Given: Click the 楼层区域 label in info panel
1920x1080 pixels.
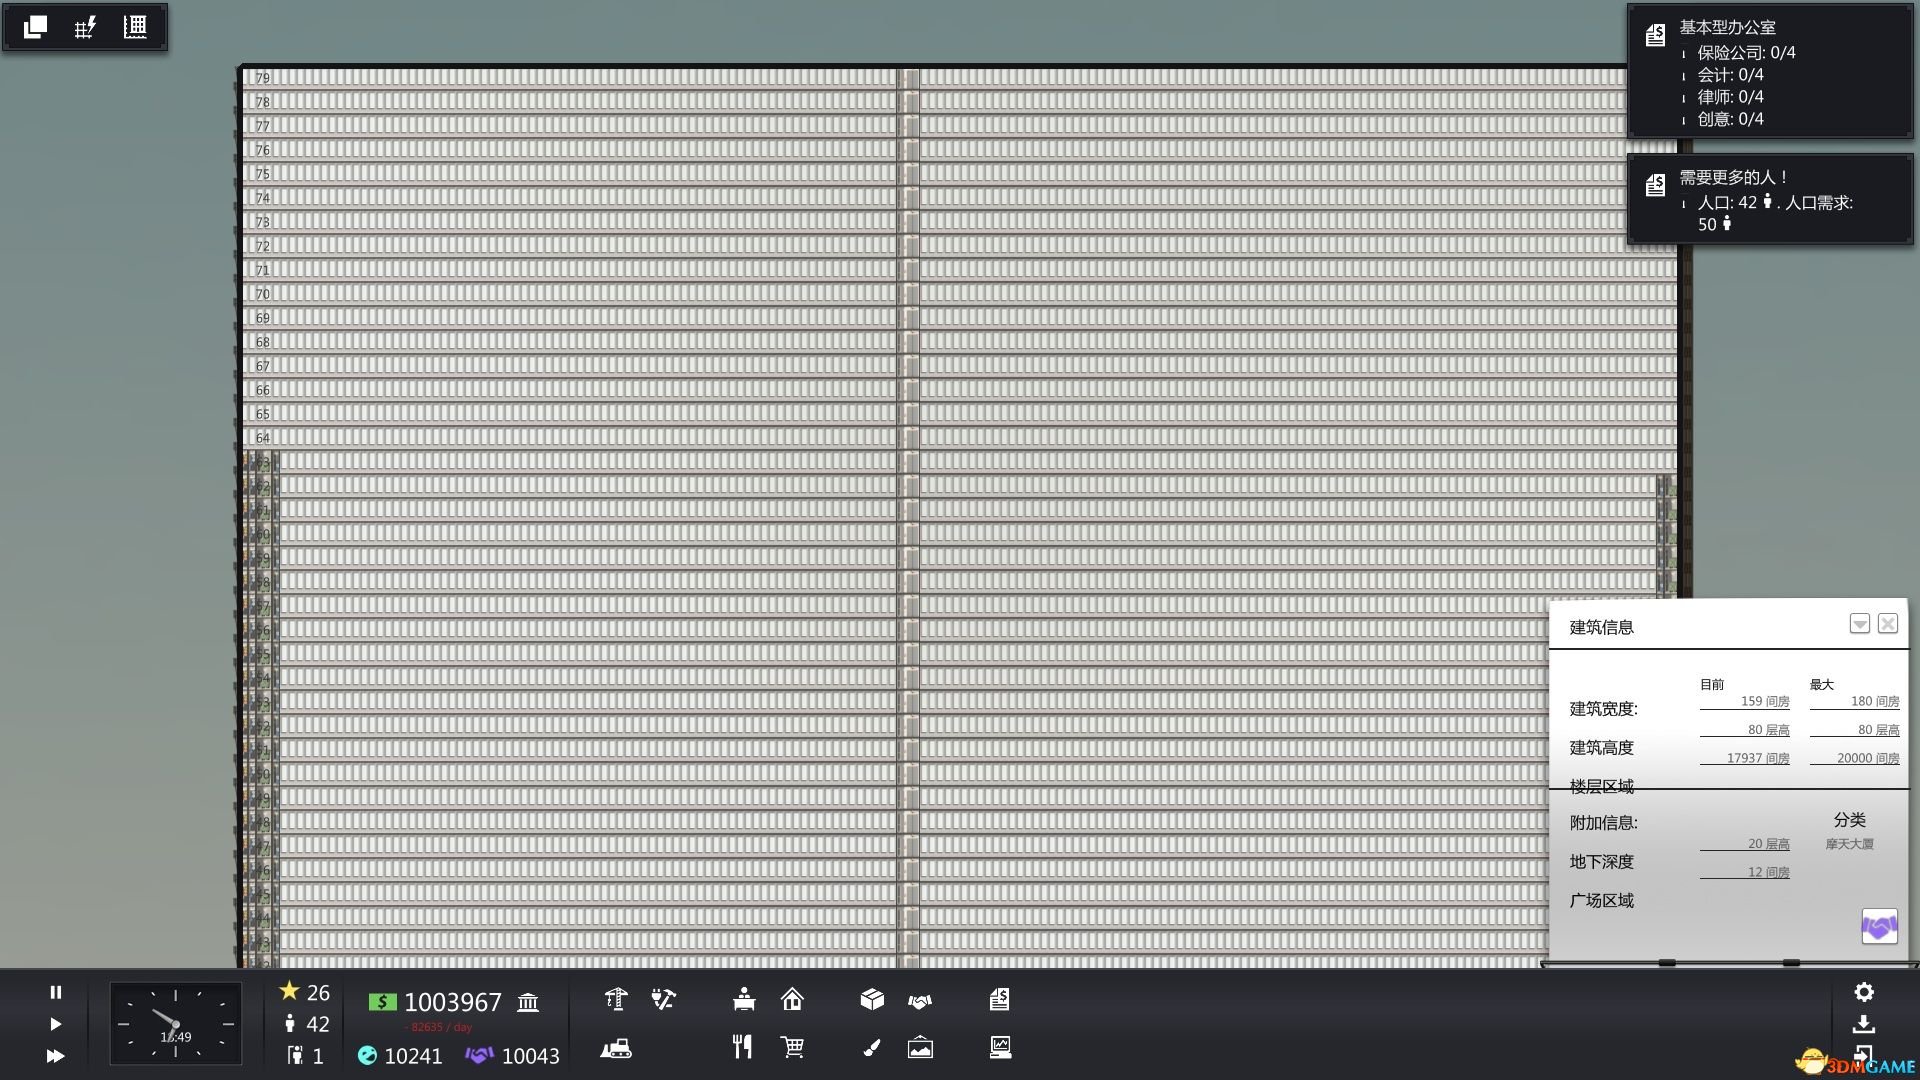Looking at the screenshot, I should (1601, 787).
